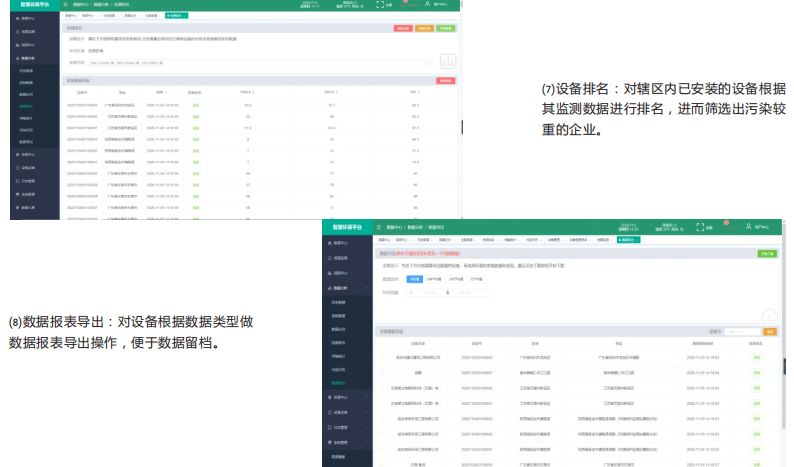Click fullscreen icon on device ranking page
This screenshot has height=467, width=794.
coord(382,5)
